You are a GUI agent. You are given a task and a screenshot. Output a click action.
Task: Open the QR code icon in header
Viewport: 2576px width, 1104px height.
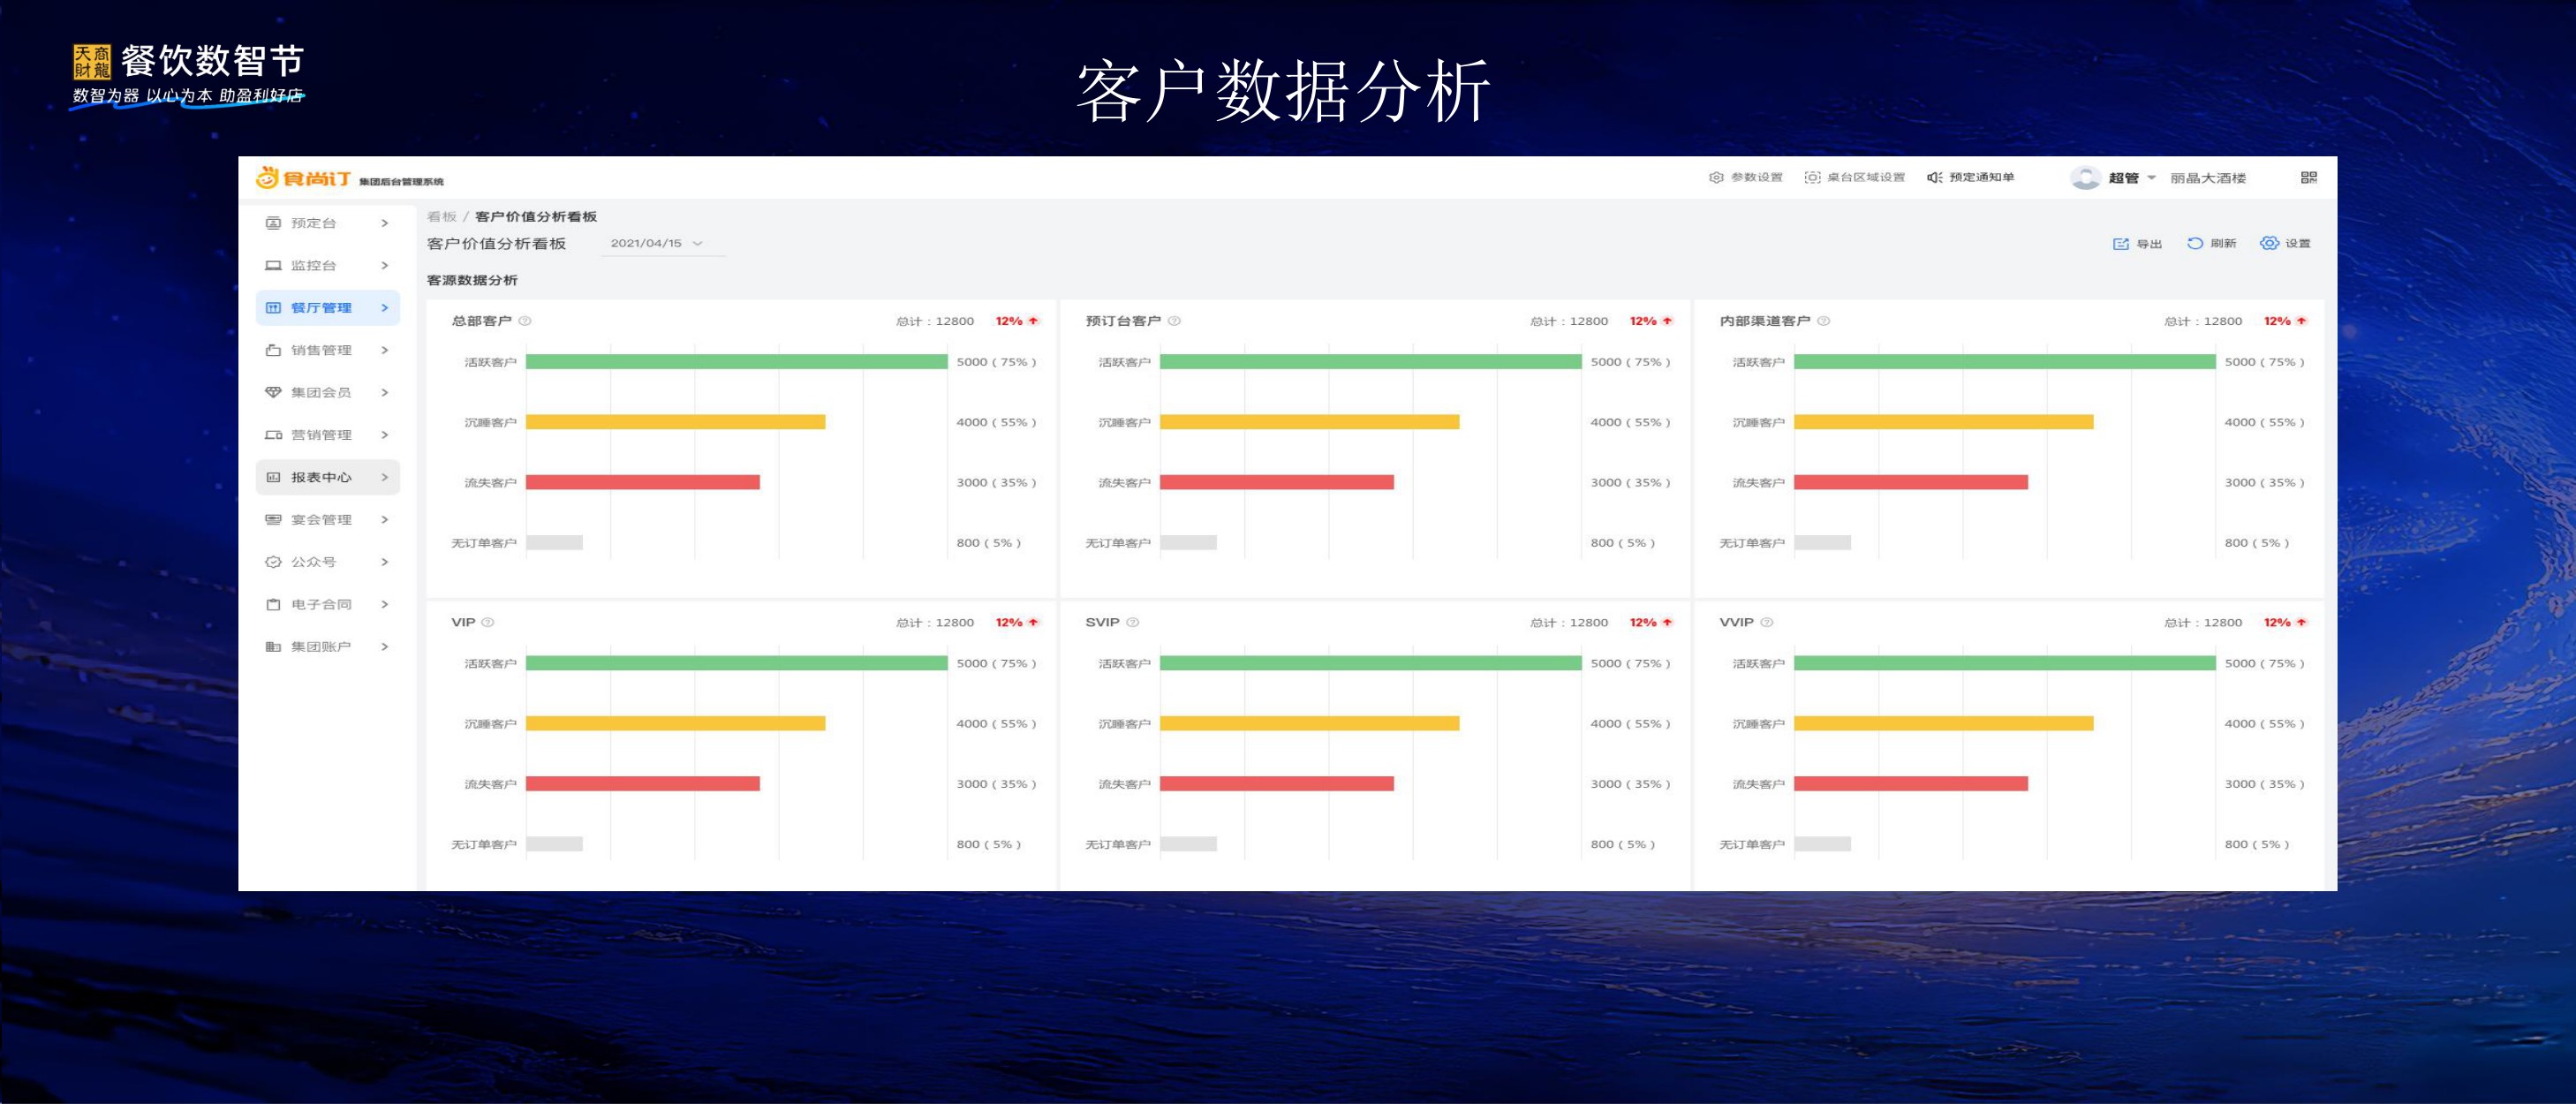(2308, 177)
